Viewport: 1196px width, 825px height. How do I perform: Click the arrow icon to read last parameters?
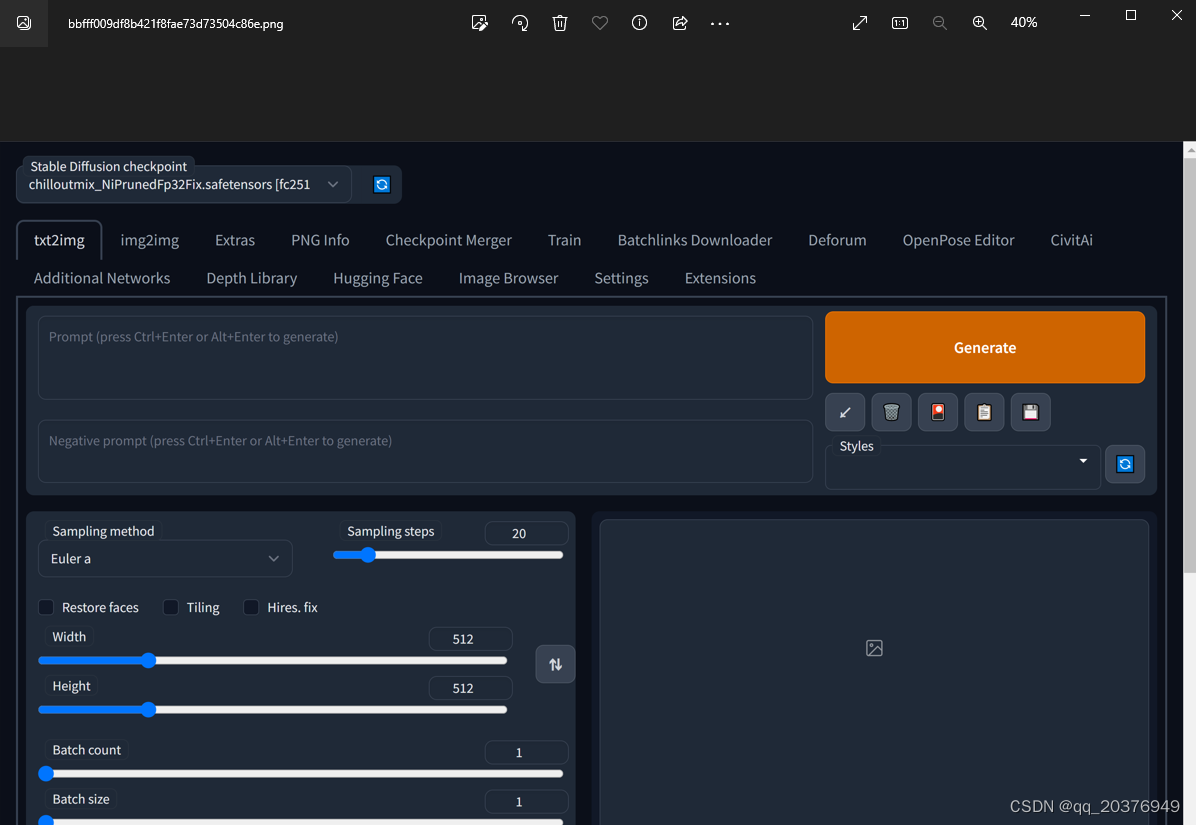(x=845, y=412)
